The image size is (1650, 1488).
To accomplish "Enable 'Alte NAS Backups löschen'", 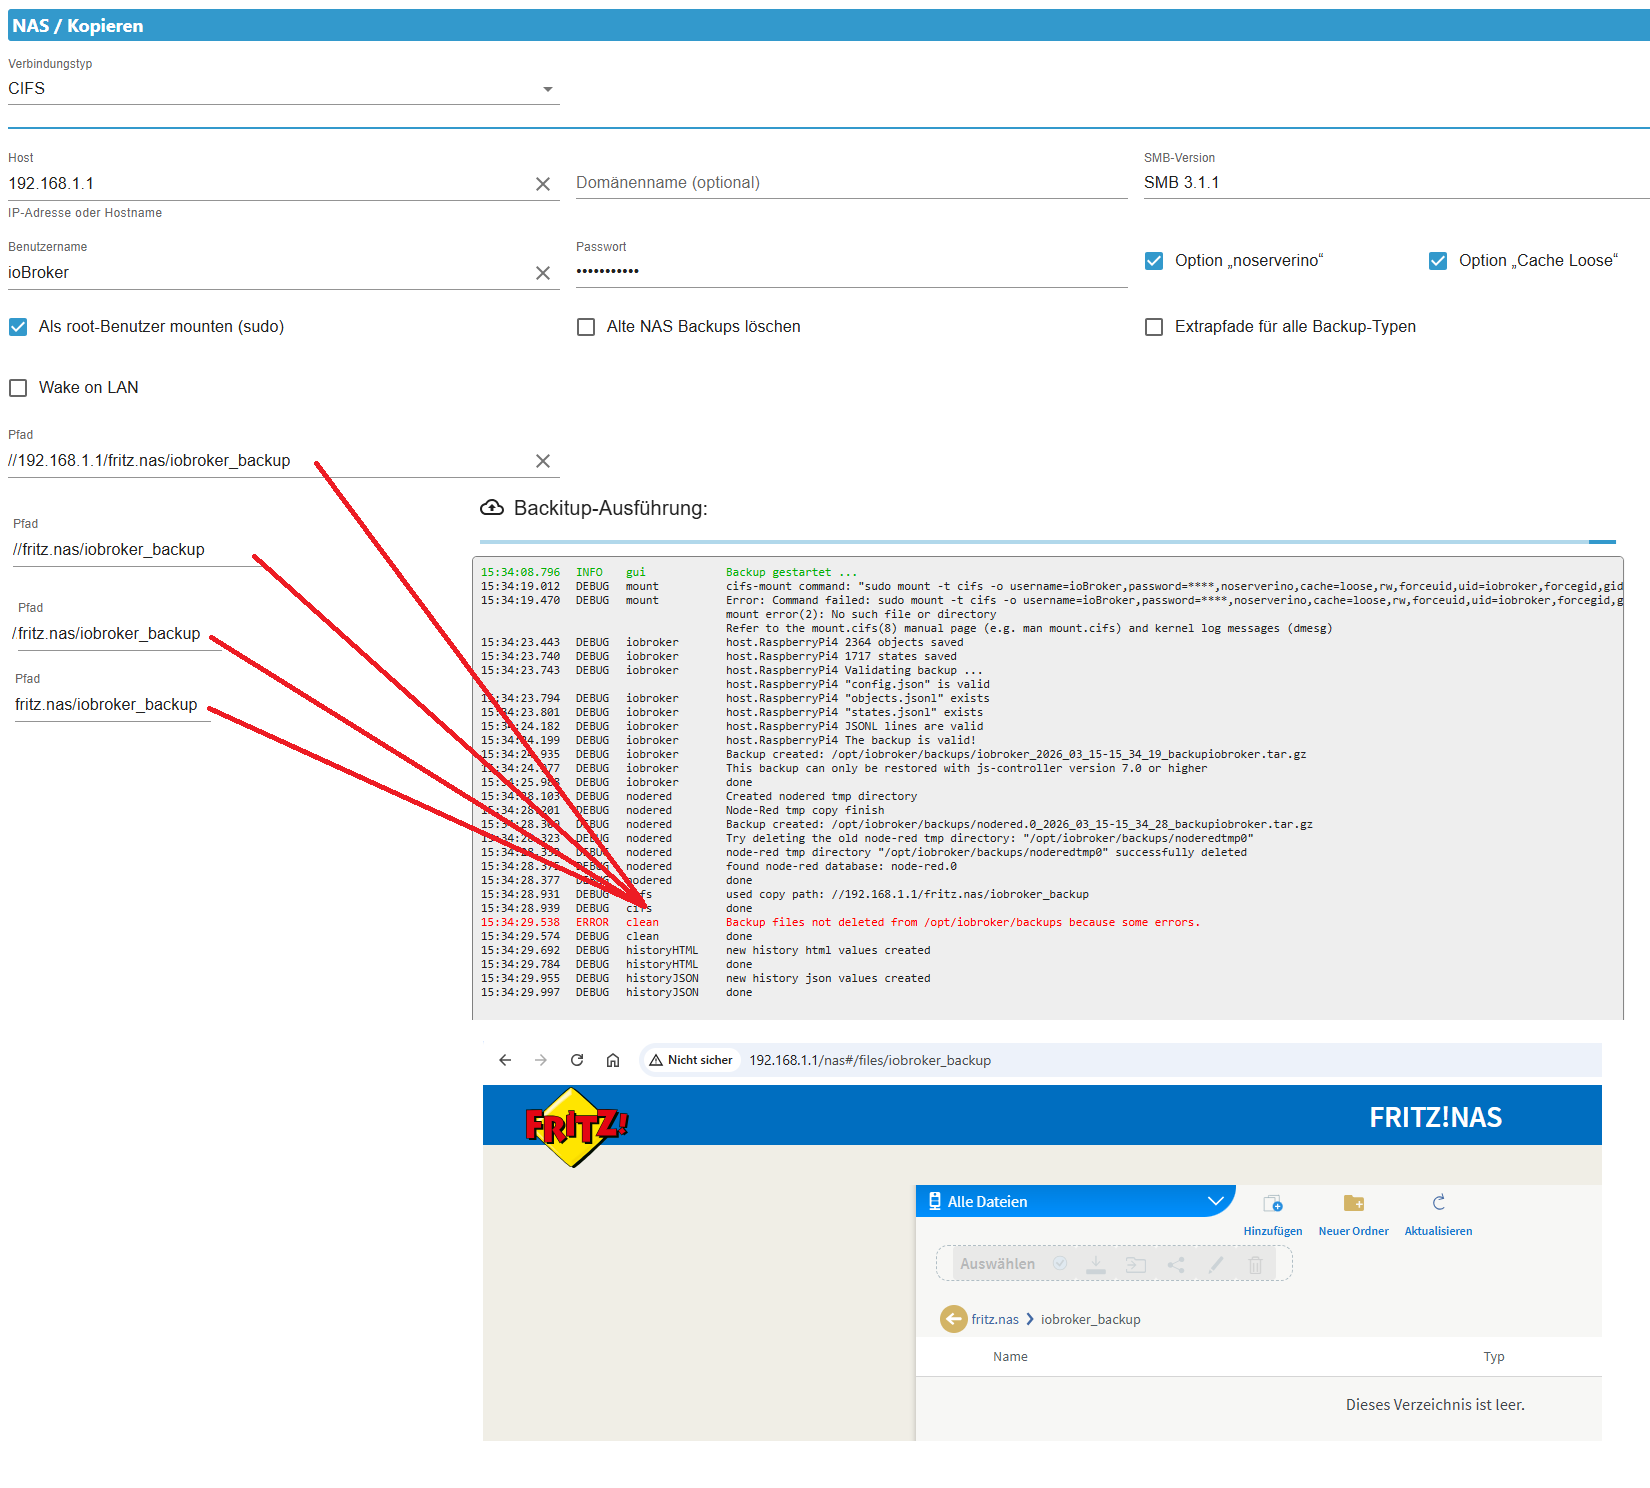I will coord(586,327).
